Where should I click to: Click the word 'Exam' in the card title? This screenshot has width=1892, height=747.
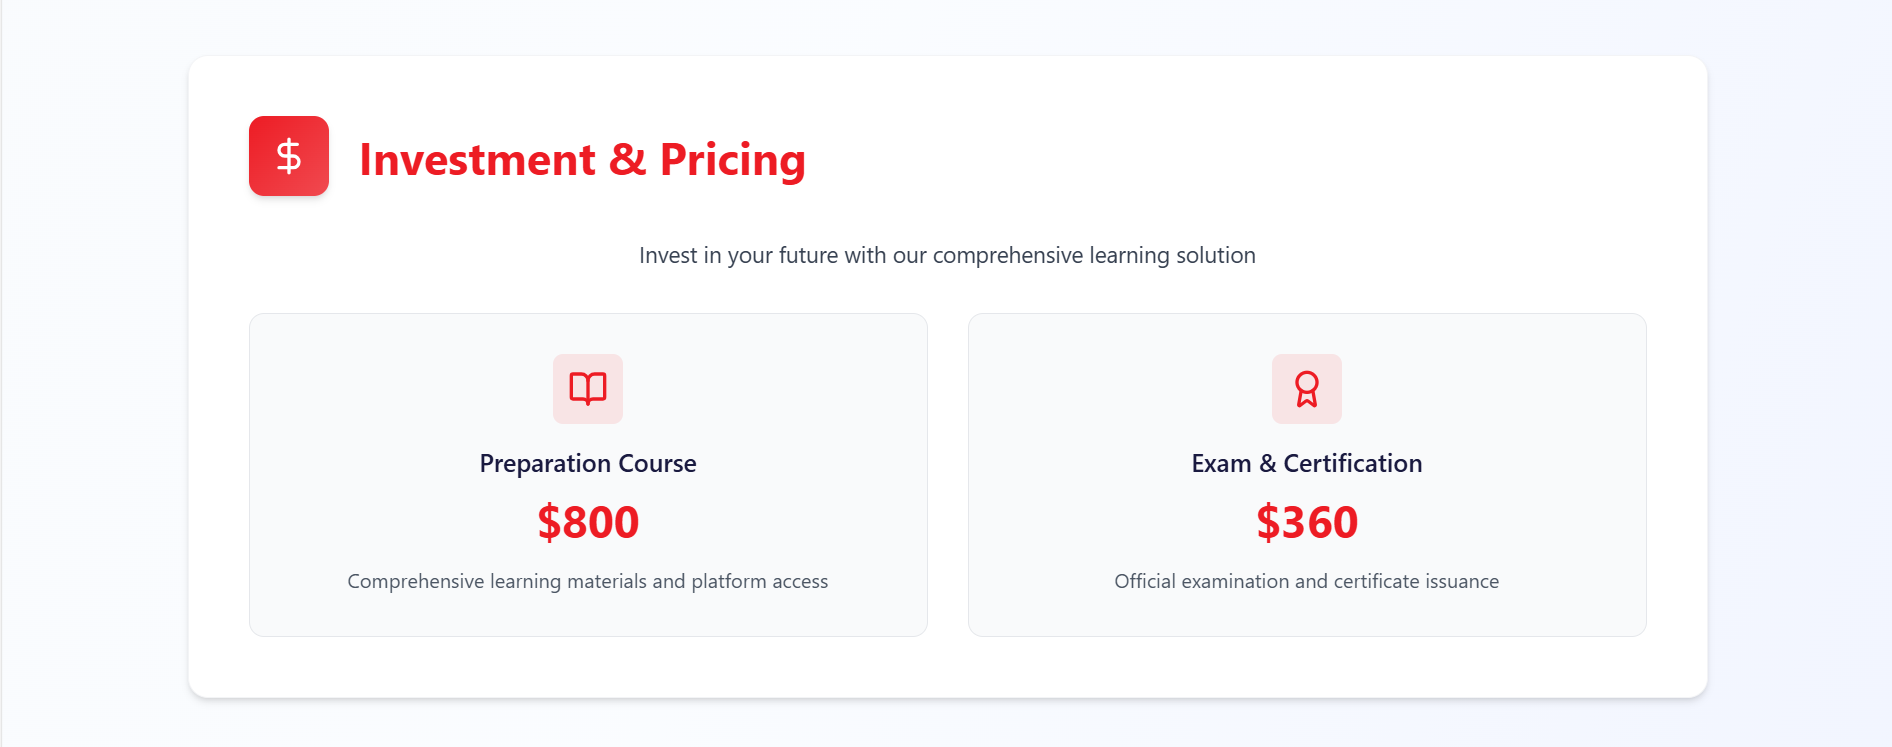click(x=1221, y=464)
